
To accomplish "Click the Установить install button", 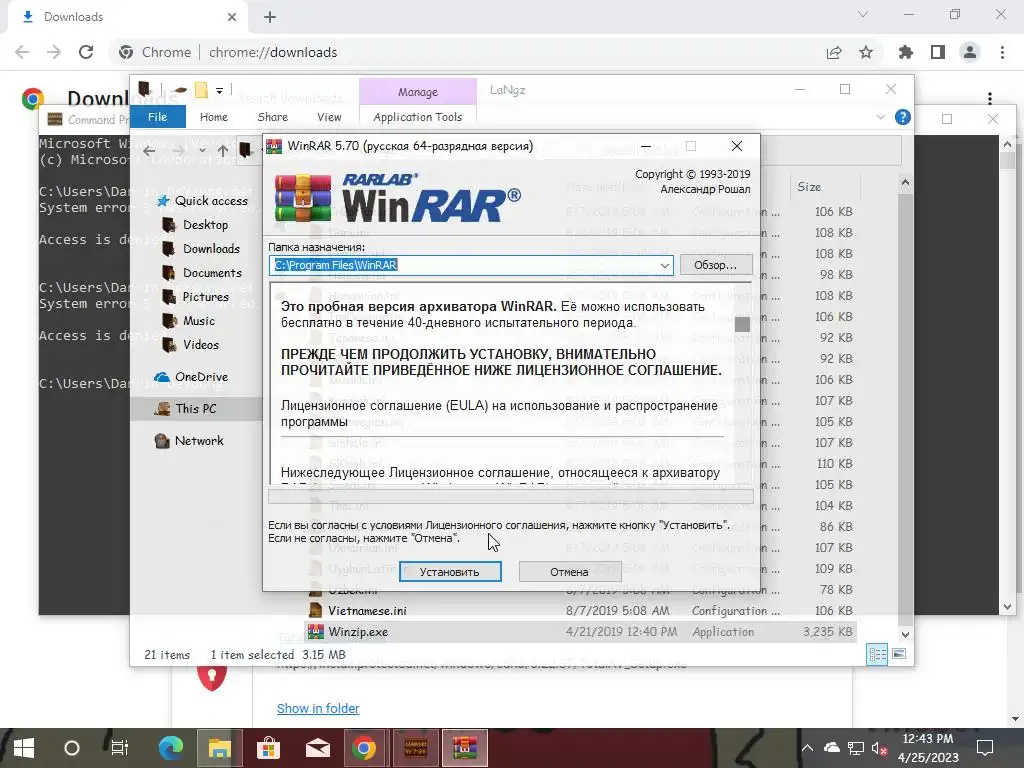I will coord(450,571).
